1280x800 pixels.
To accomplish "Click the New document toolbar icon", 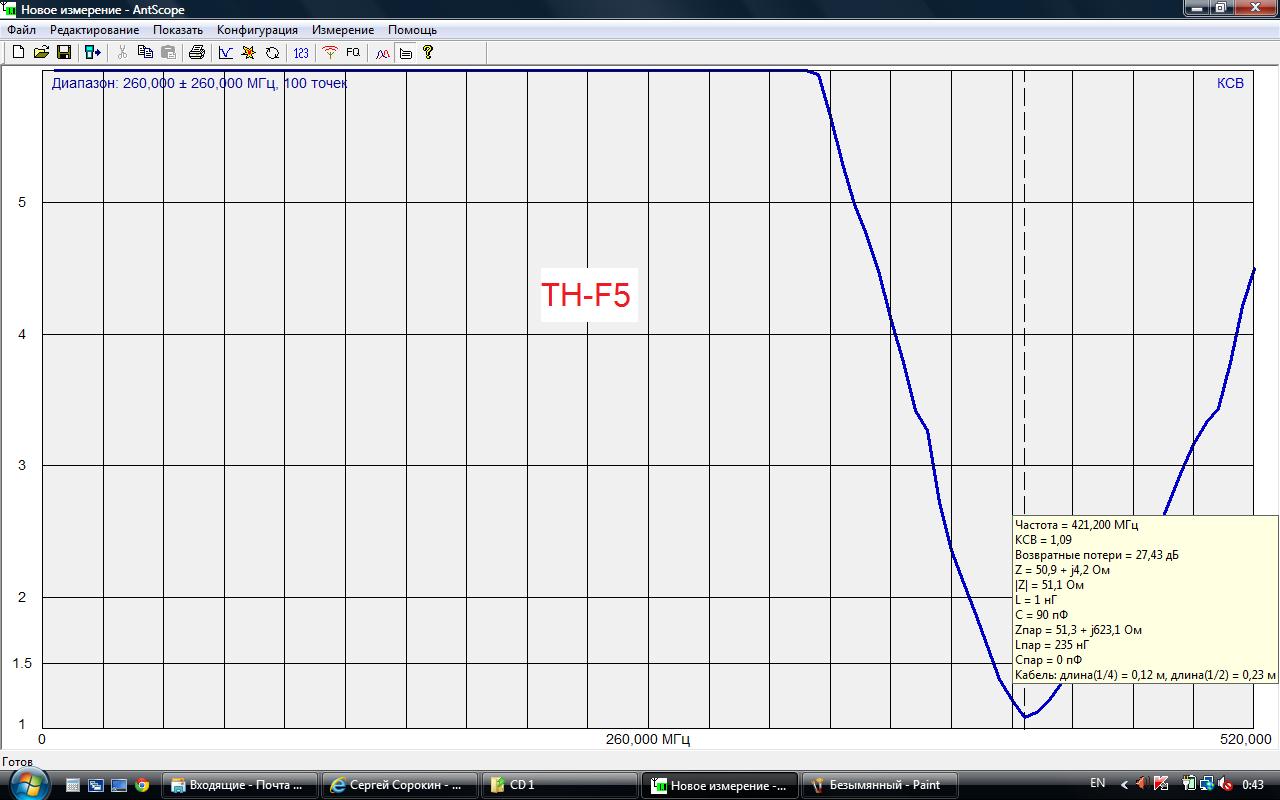I will 18,52.
